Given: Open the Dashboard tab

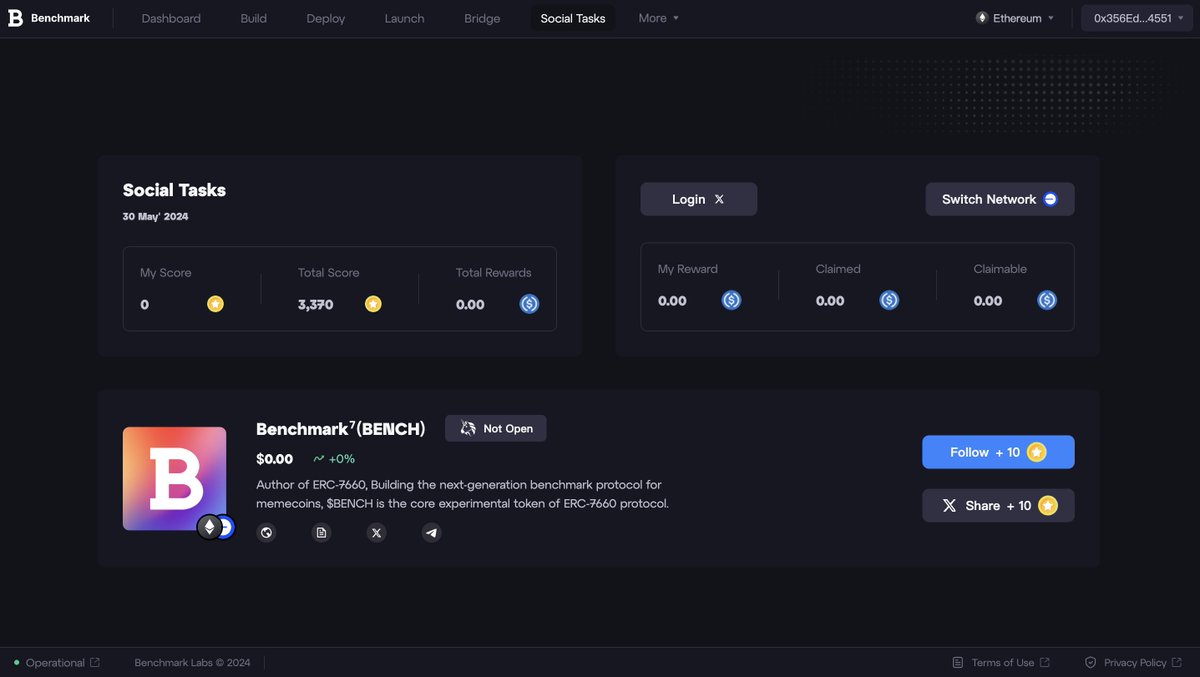Looking at the screenshot, I should coord(171,18).
